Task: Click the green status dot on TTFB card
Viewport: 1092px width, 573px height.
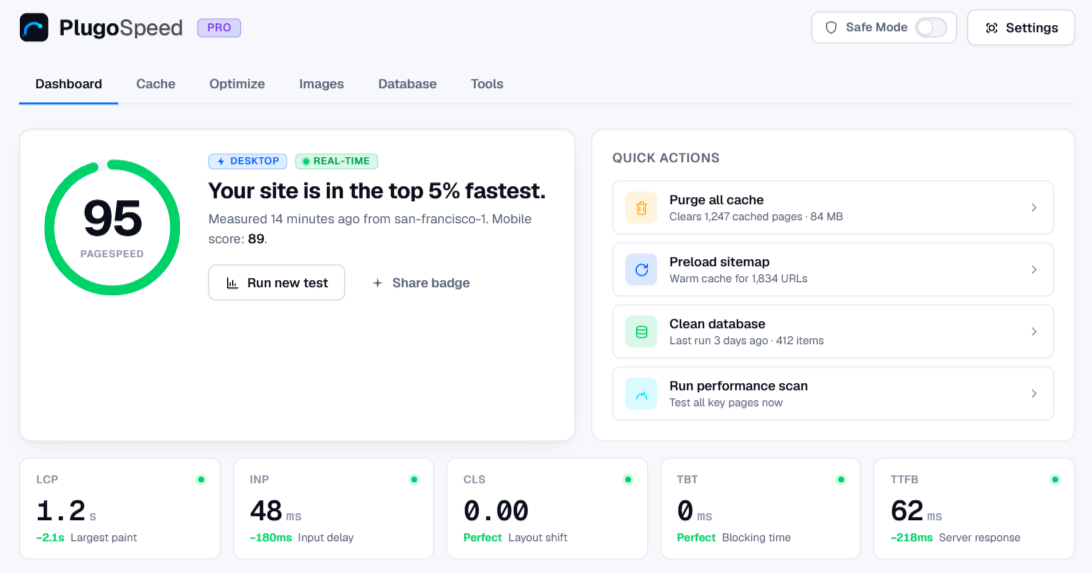Action: [x=1054, y=479]
